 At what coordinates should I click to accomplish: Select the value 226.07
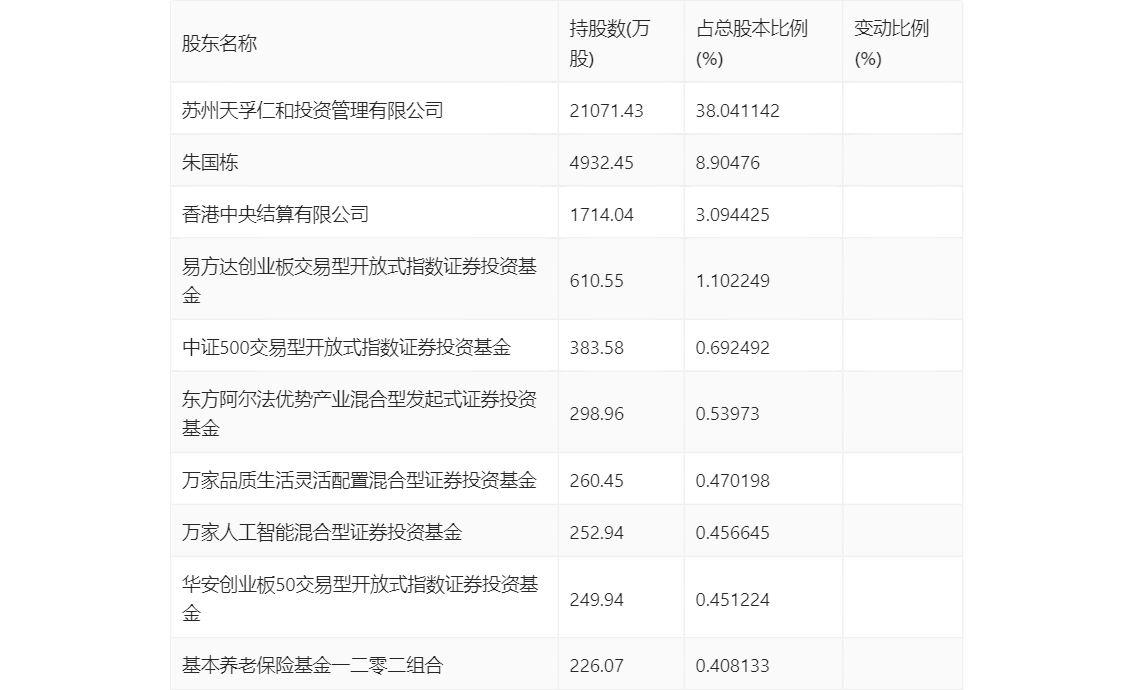[596, 666]
